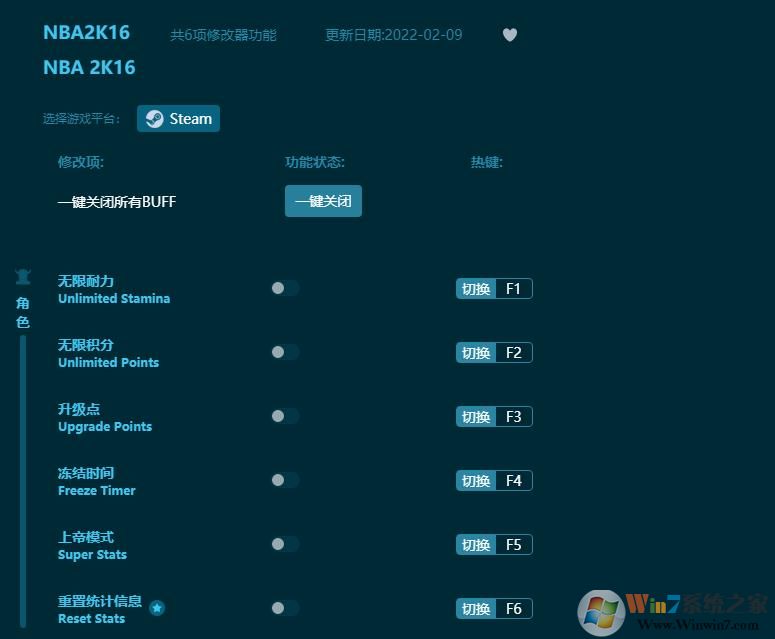Click the 选择游戏平台 label

pyautogui.click(x=82, y=119)
